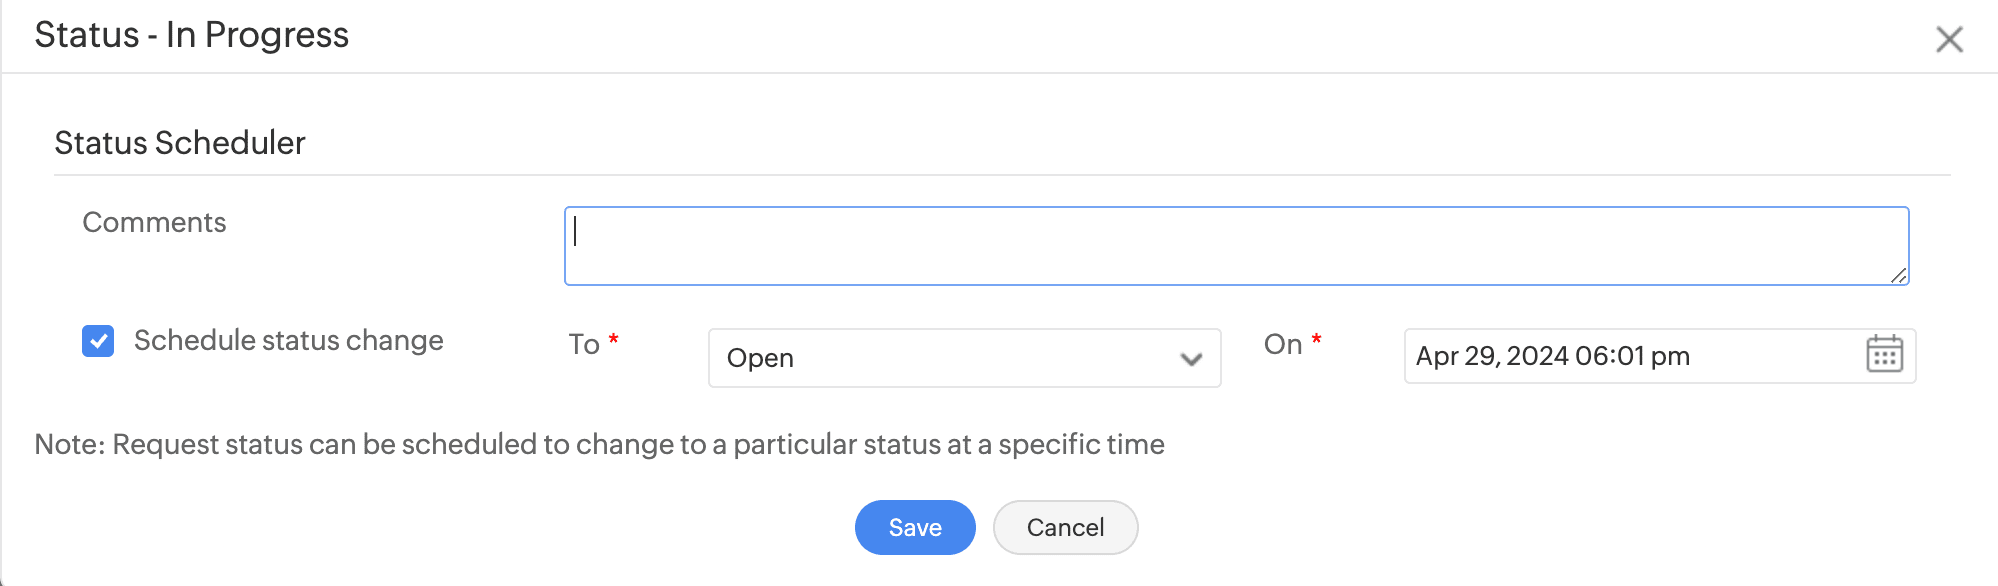Close the Status dialog with X
Screen dimensions: 1998x586
tap(1949, 40)
